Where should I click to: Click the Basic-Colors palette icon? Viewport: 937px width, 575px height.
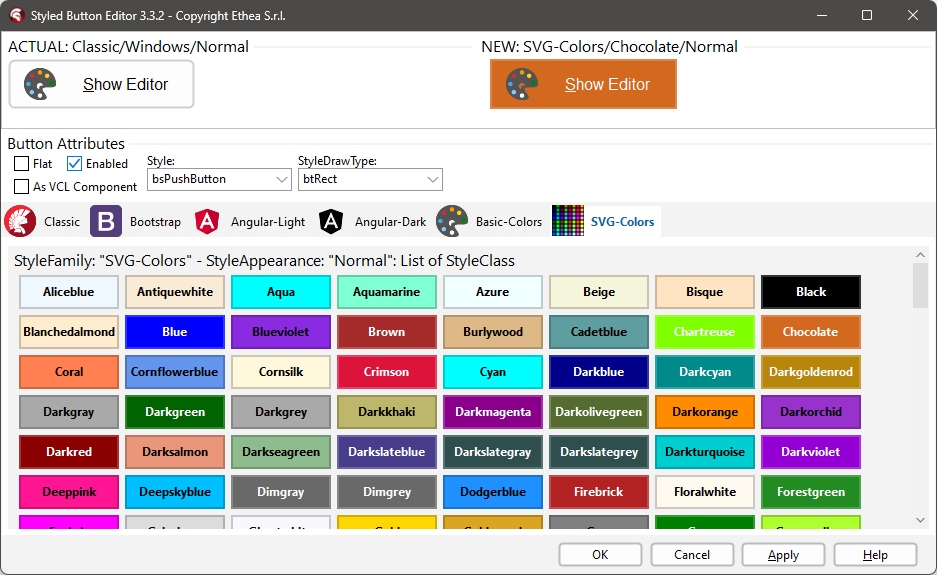point(452,221)
